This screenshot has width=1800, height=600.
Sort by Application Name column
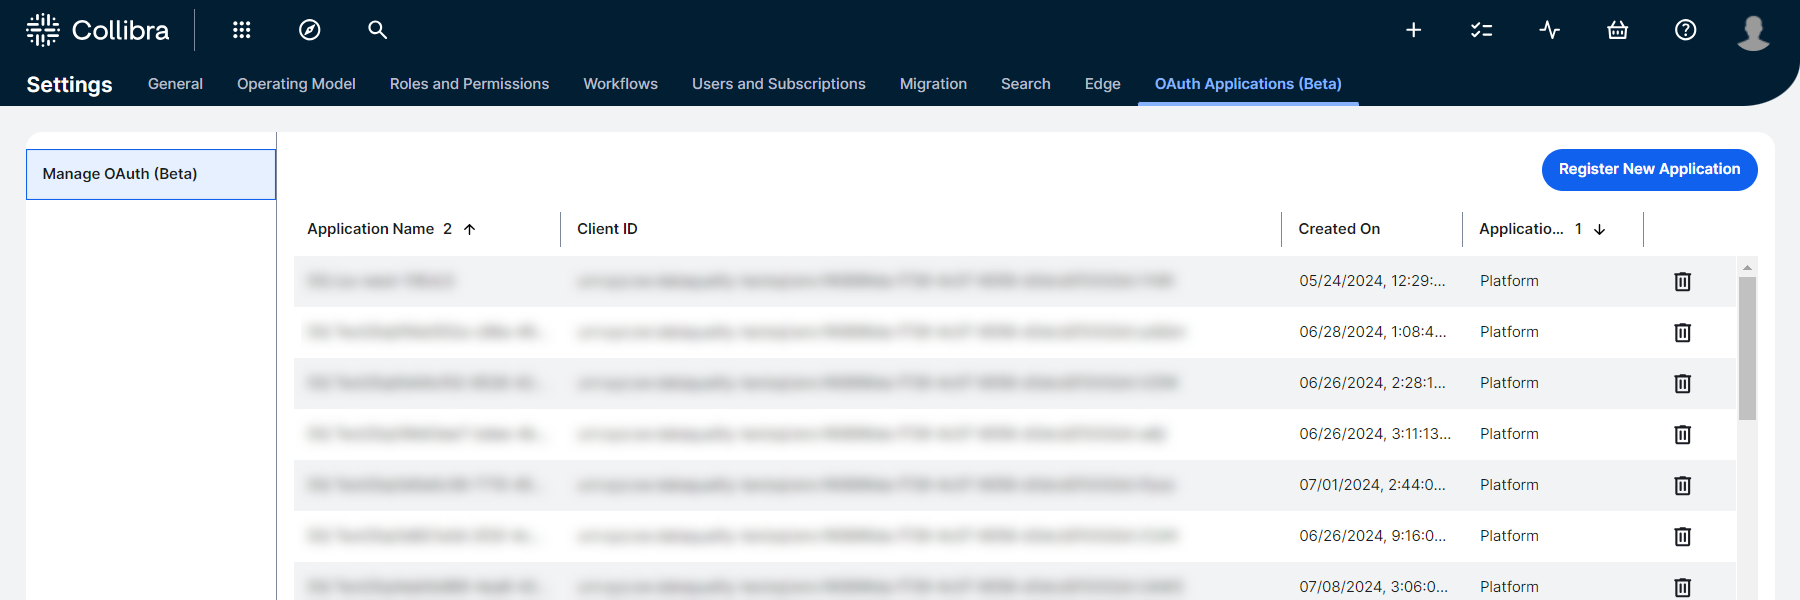[x=371, y=229]
